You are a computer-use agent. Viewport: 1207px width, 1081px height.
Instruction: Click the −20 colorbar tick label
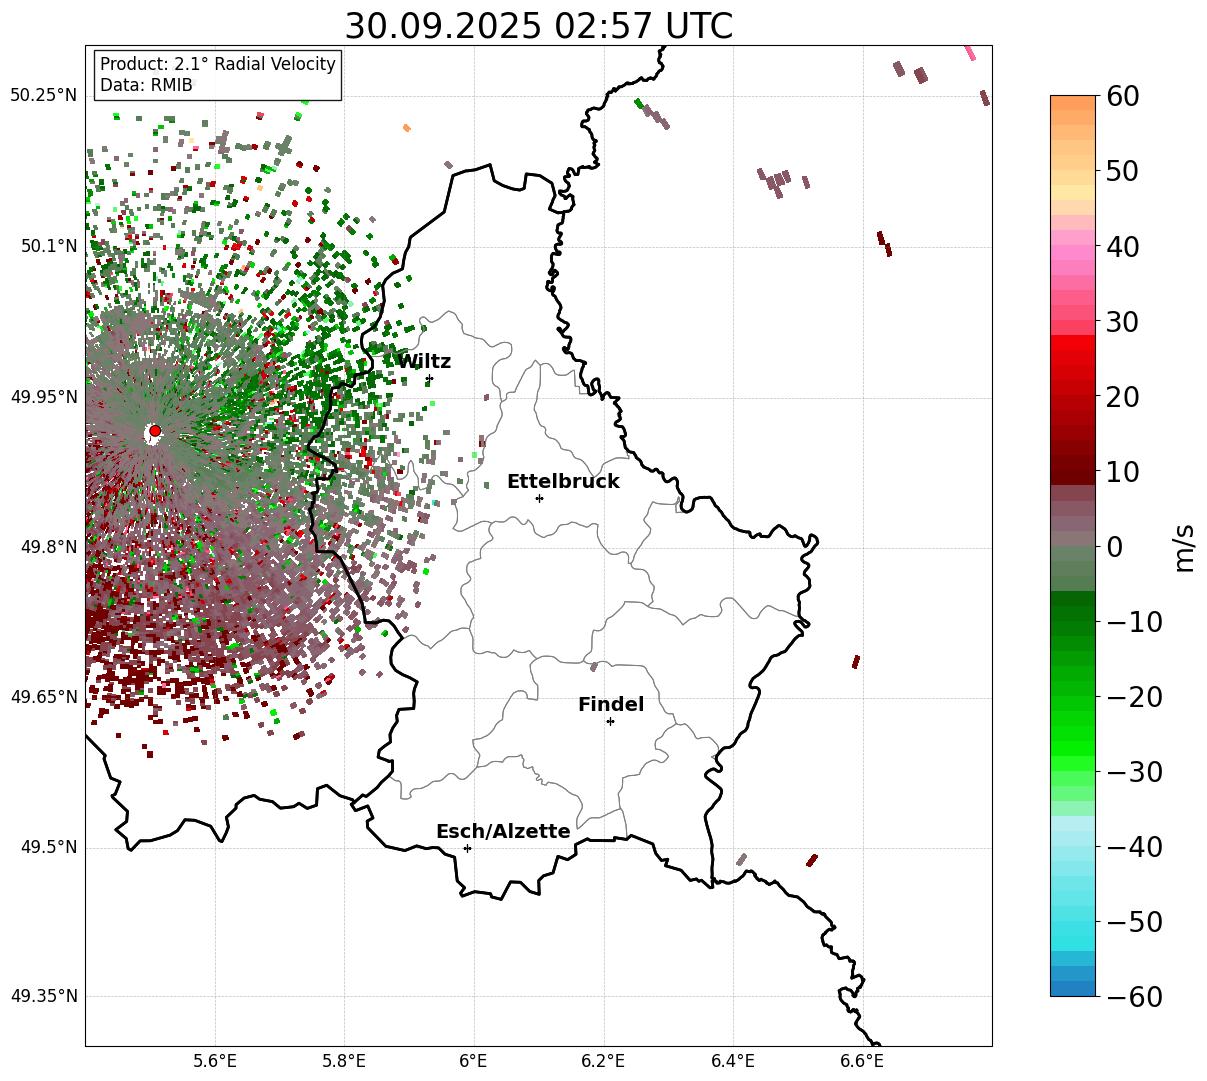1134,697
